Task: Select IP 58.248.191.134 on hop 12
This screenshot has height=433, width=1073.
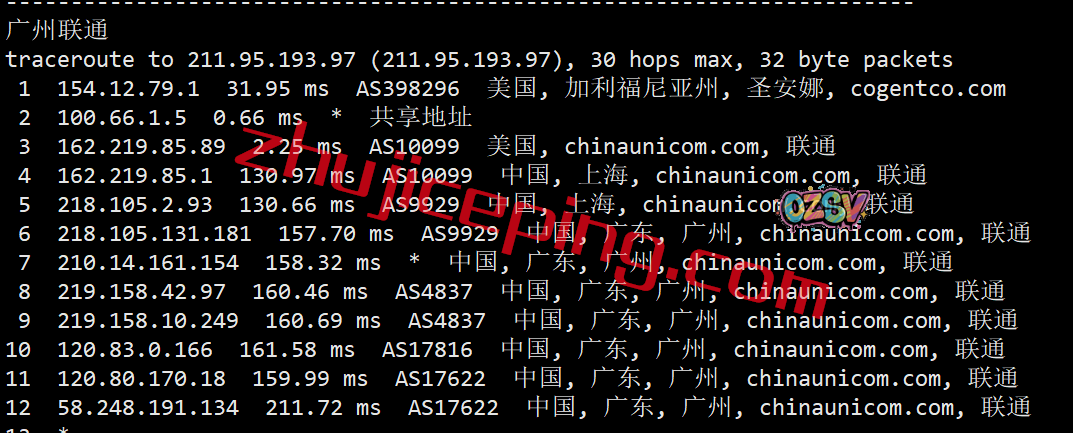Action: point(148,408)
